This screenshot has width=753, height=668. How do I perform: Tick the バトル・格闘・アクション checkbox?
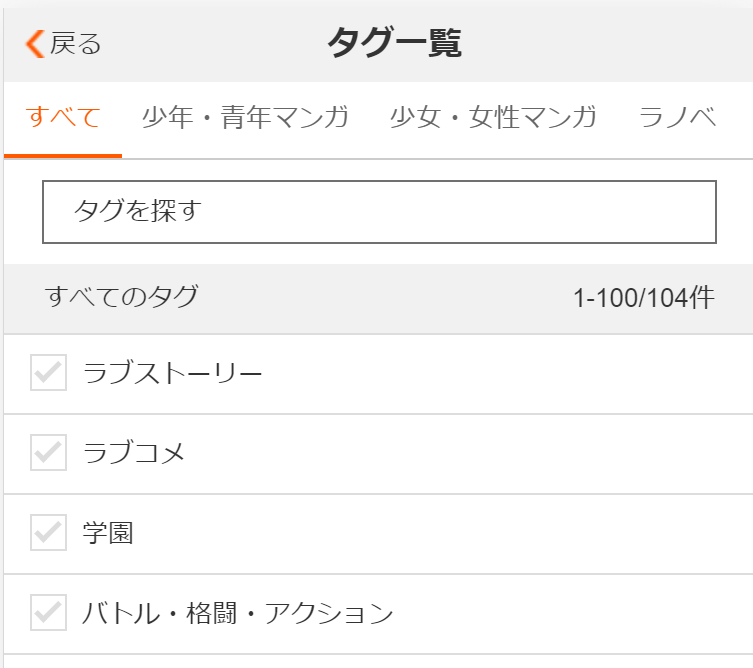48,612
